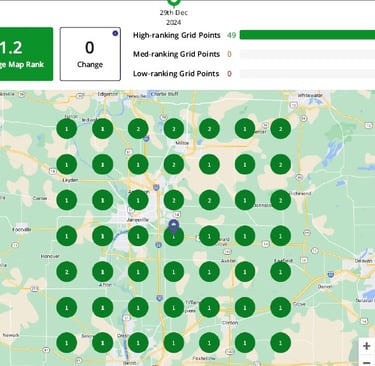Screen dimensions: 375x366
Task: Open the rank 2 grid point above Milton
Action: point(174,129)
